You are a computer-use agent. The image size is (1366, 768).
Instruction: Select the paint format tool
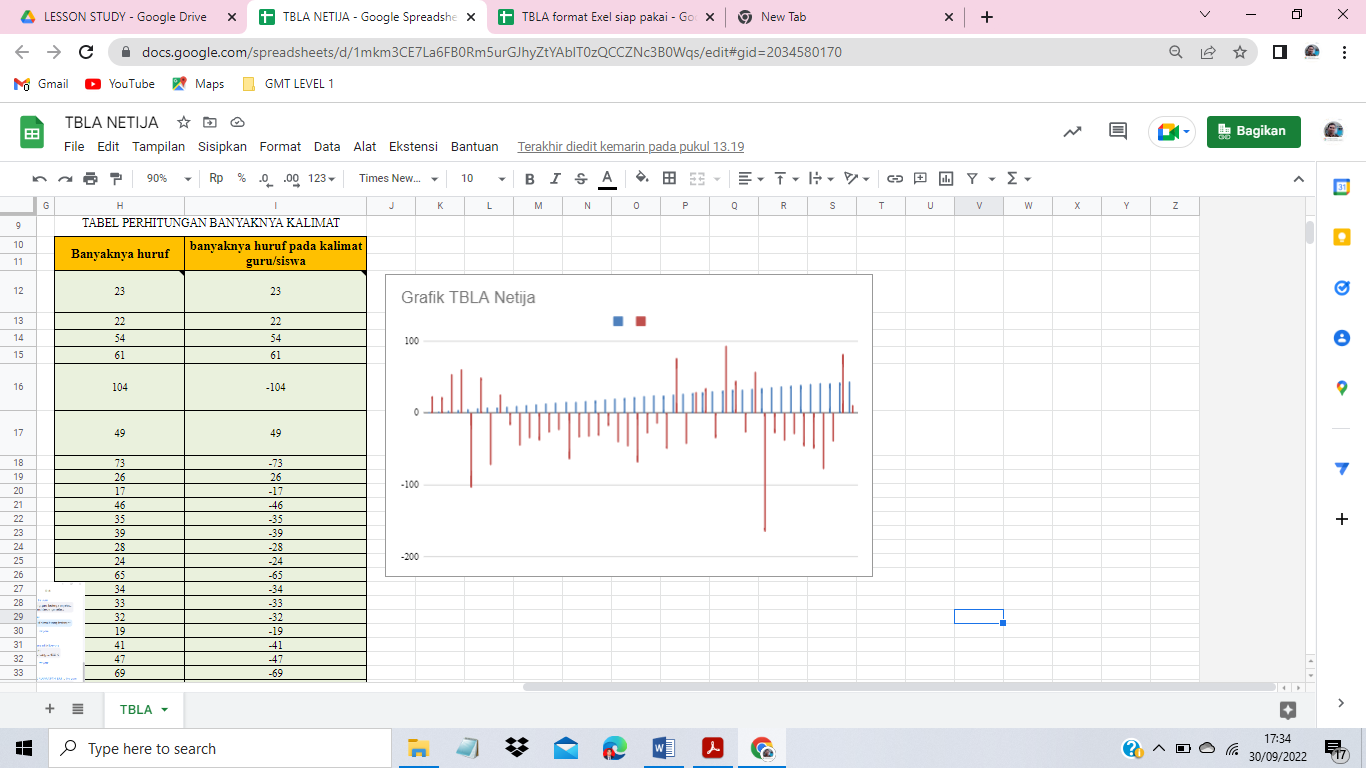[x=116, y=179]
